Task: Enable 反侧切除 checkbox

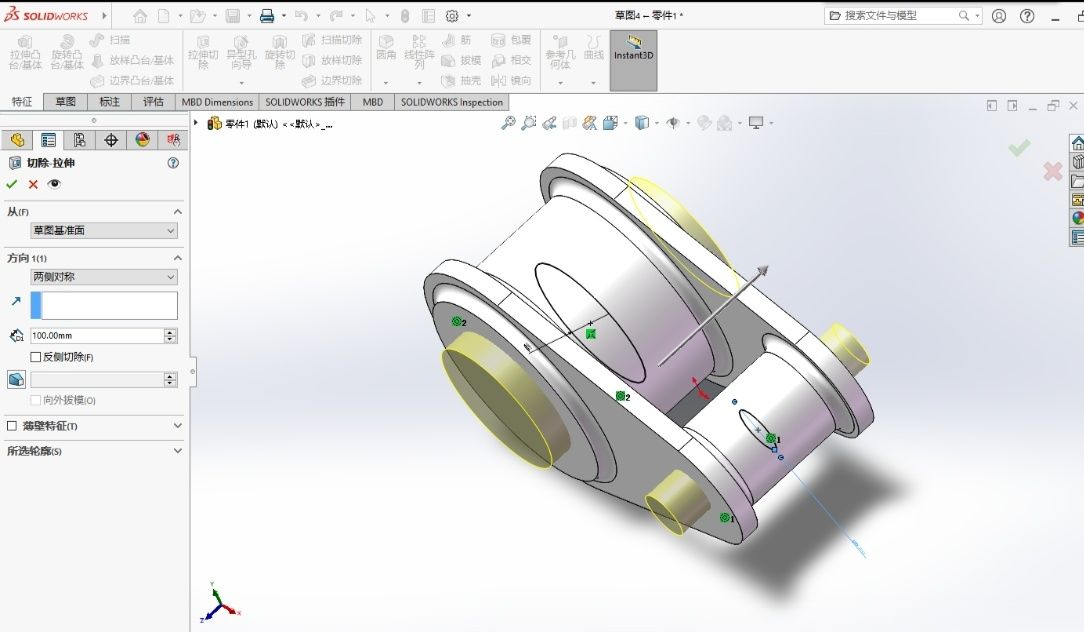Action: tap(36, 357)
